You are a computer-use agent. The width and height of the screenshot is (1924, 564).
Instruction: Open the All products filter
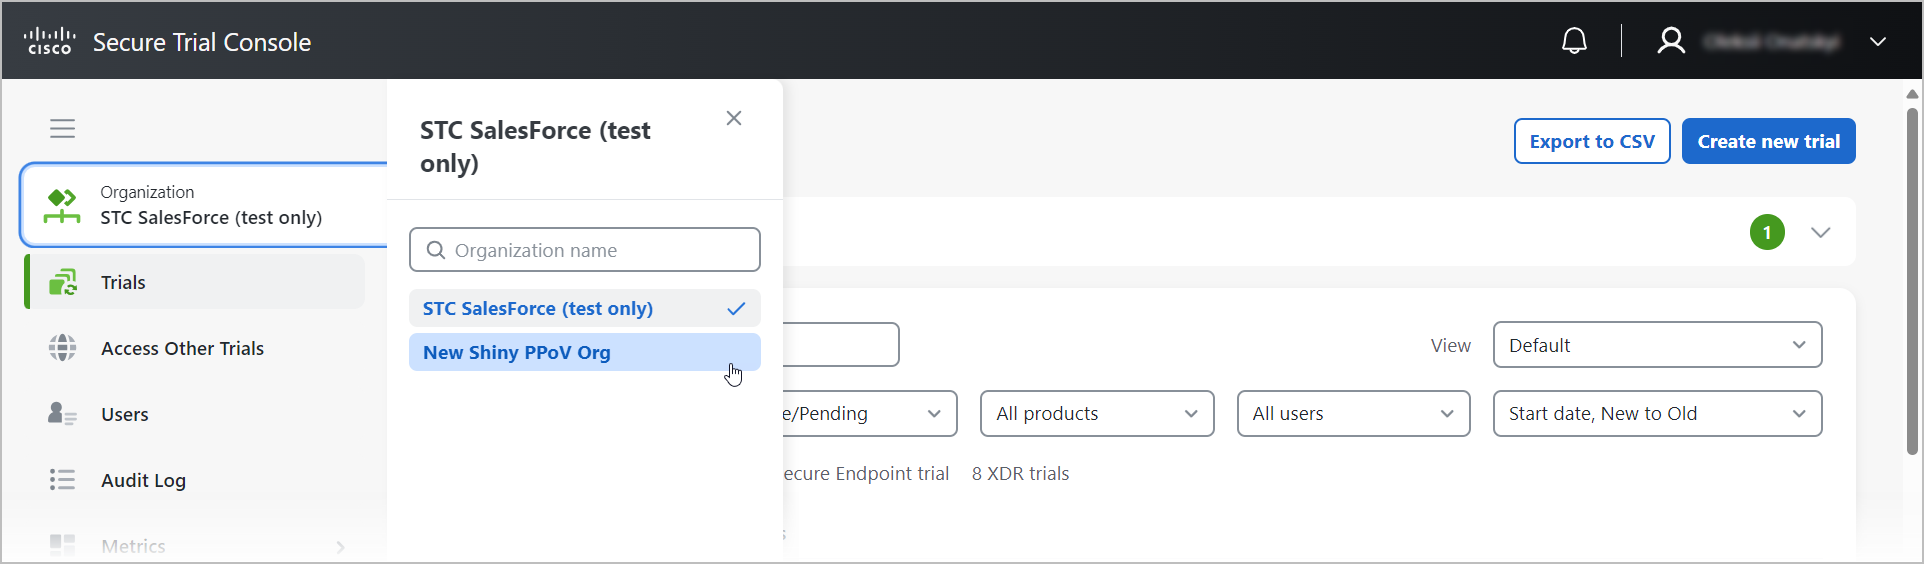(x=1097, y=413)
